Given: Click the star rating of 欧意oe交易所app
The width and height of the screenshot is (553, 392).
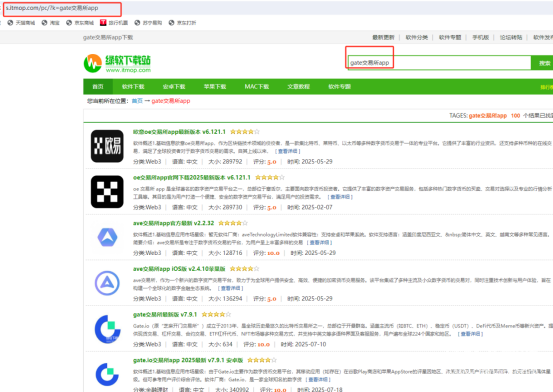Looking at the screenshot, I should click(x=245, y=132).
